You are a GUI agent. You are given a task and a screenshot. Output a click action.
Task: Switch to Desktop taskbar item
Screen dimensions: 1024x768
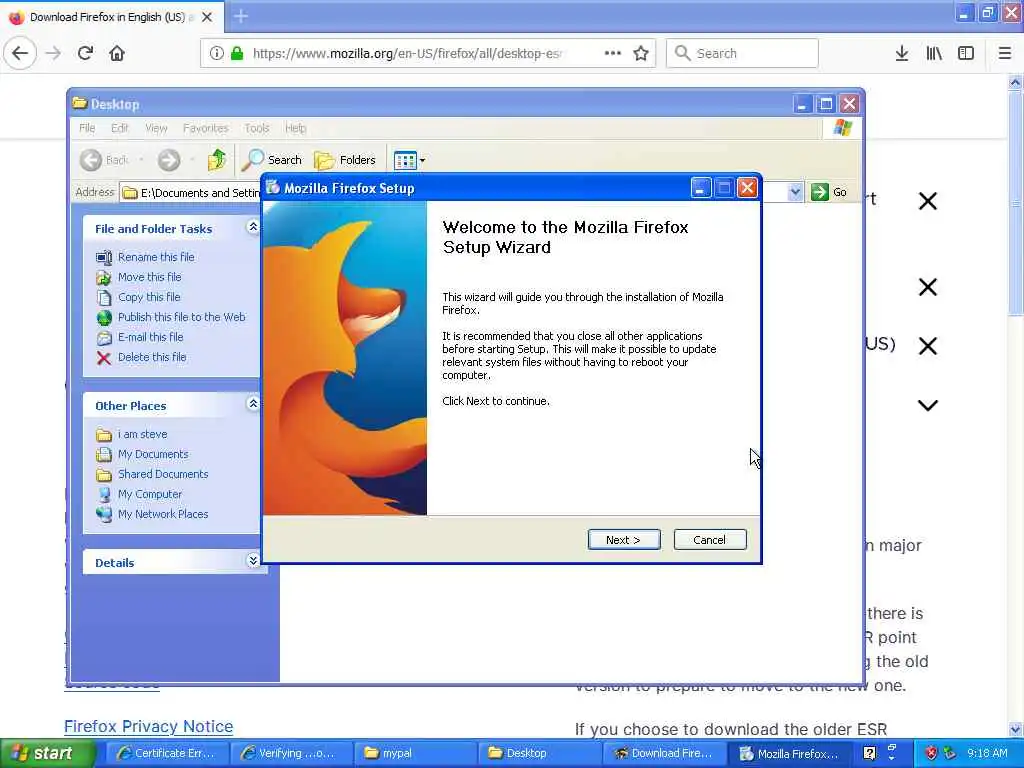(x=539, y=753)
